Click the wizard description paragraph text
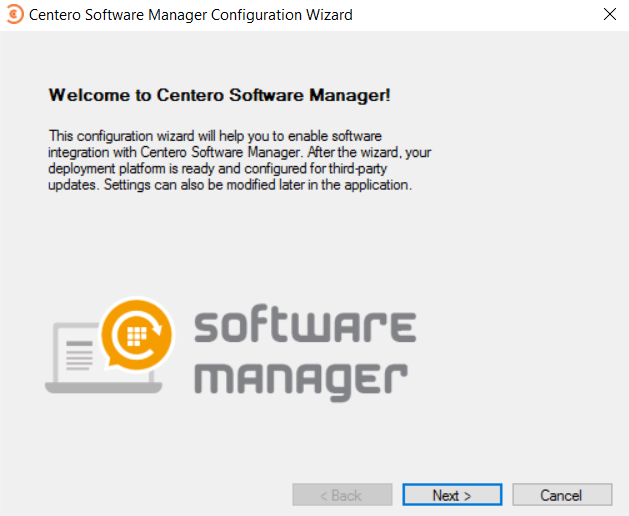 click(x=239, y=160)
